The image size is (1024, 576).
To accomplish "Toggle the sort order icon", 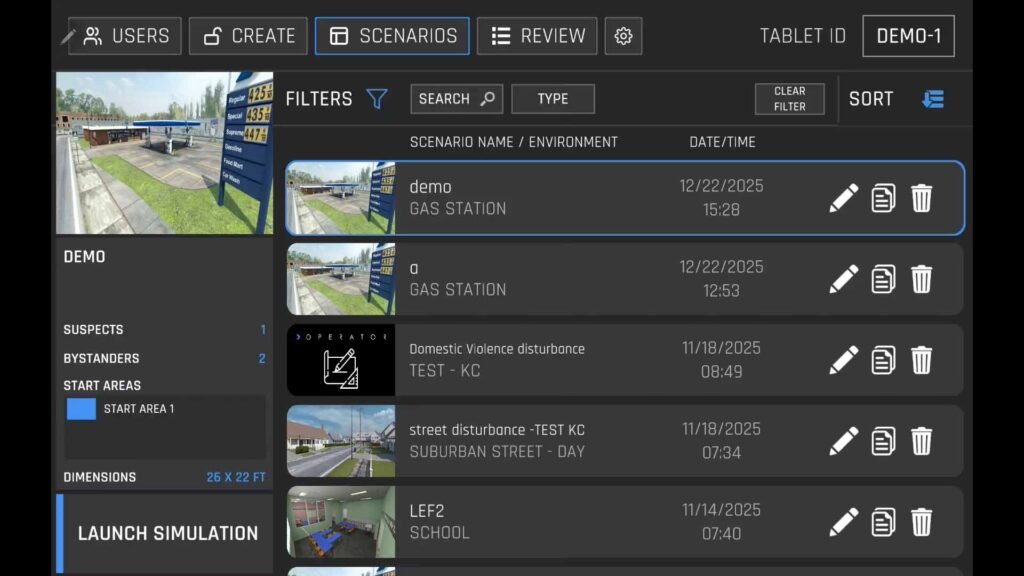I will [x=933, y=99].
